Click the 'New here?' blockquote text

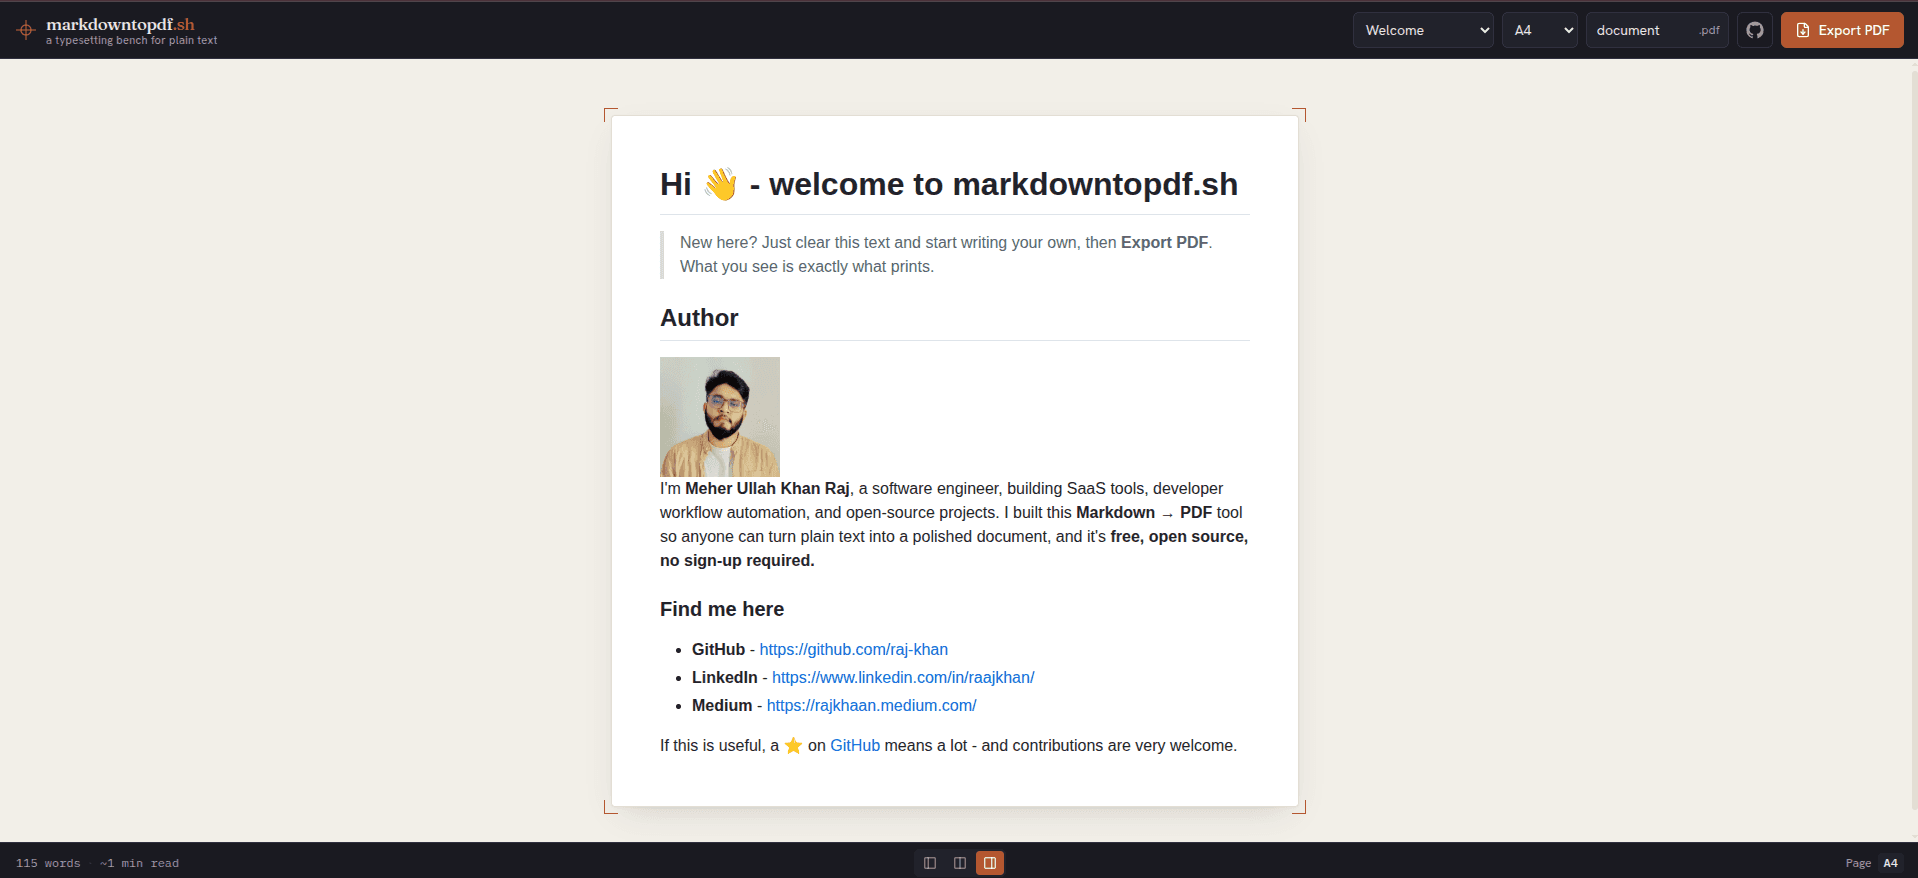tap(946, 255)
